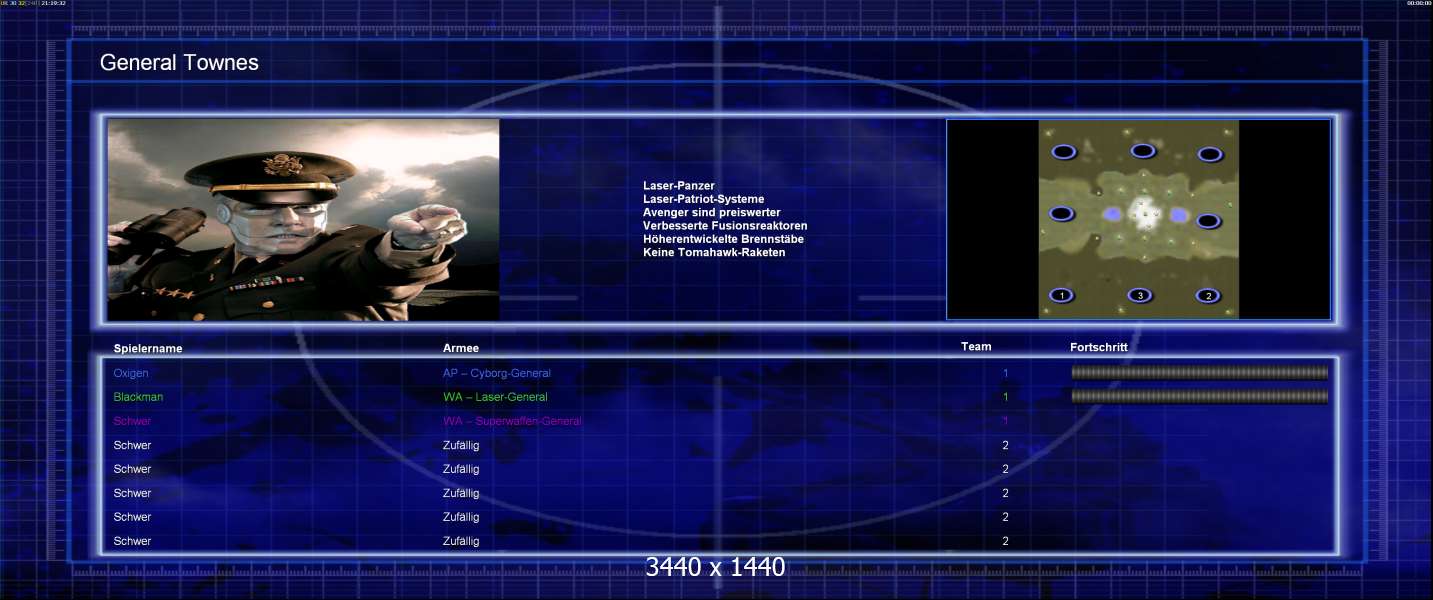Click the Fortschritt column header
The width and height of the screenshot is (1433, 600).
pyautogui.click(x=1099, y=348)
